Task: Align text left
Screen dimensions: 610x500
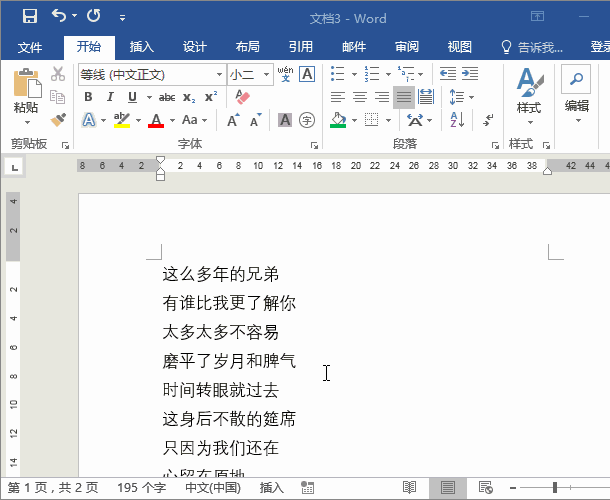Action: (338, 97)
